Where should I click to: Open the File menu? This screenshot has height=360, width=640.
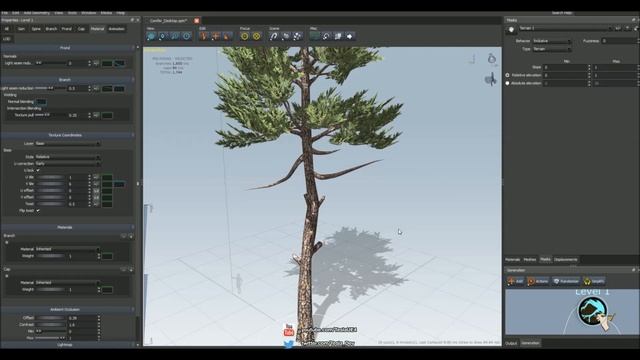coord(4,13)
